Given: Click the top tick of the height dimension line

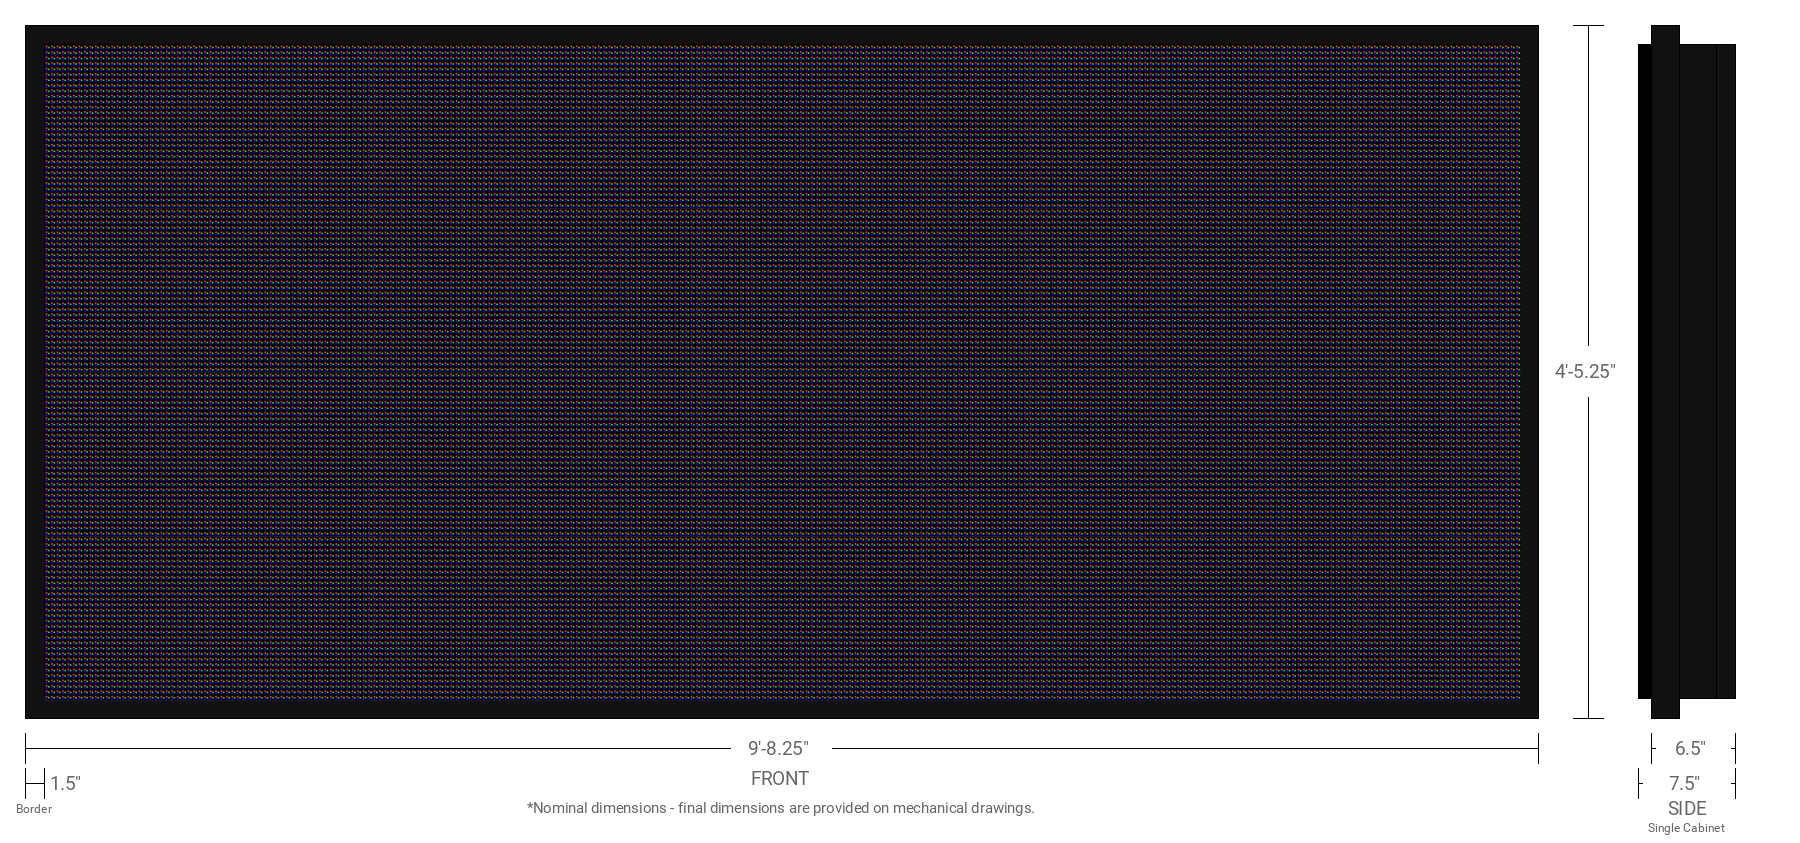Looking at the screenshot, I should [1588, 26].
